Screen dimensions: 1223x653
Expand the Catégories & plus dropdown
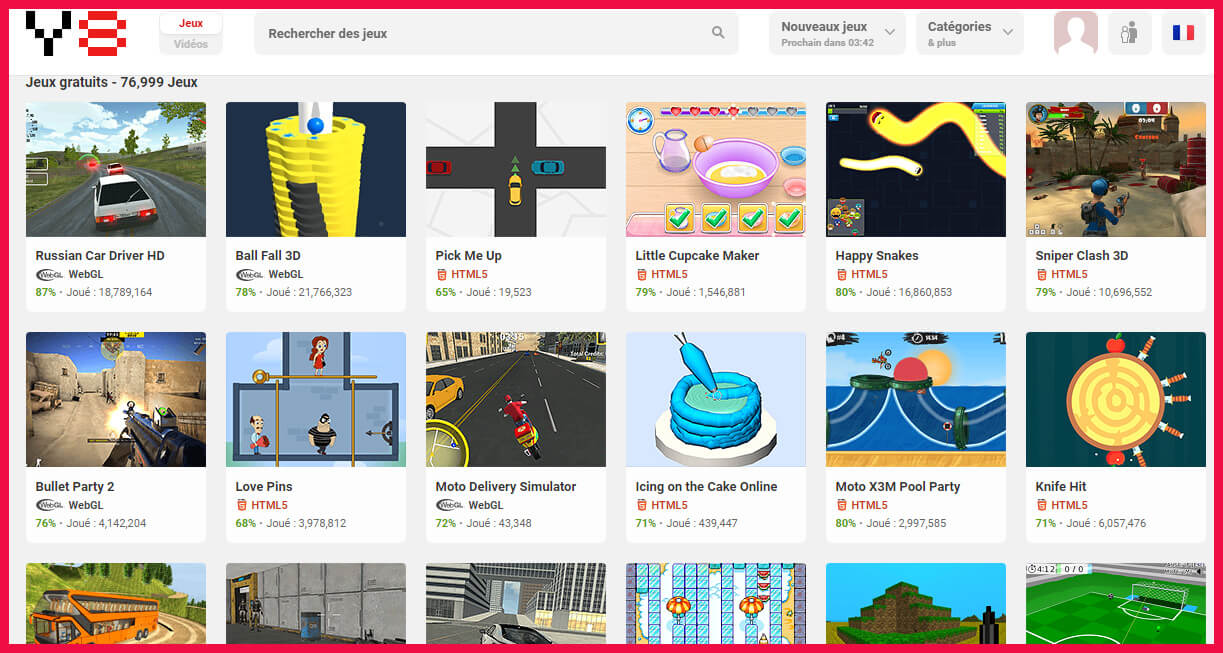970,33
